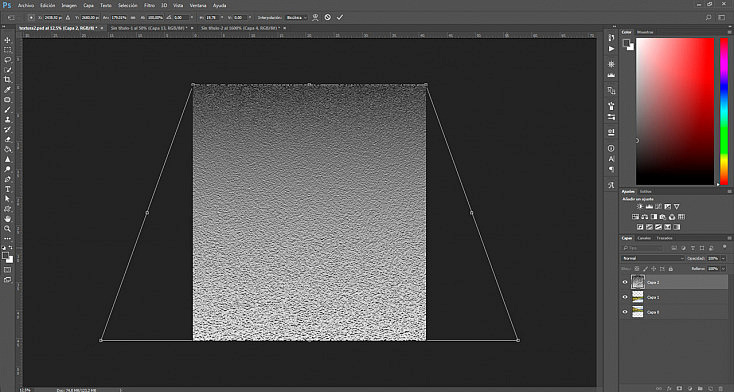The image size is (734, 392).
Task: Create a new layer
Action: click(711, 388)
